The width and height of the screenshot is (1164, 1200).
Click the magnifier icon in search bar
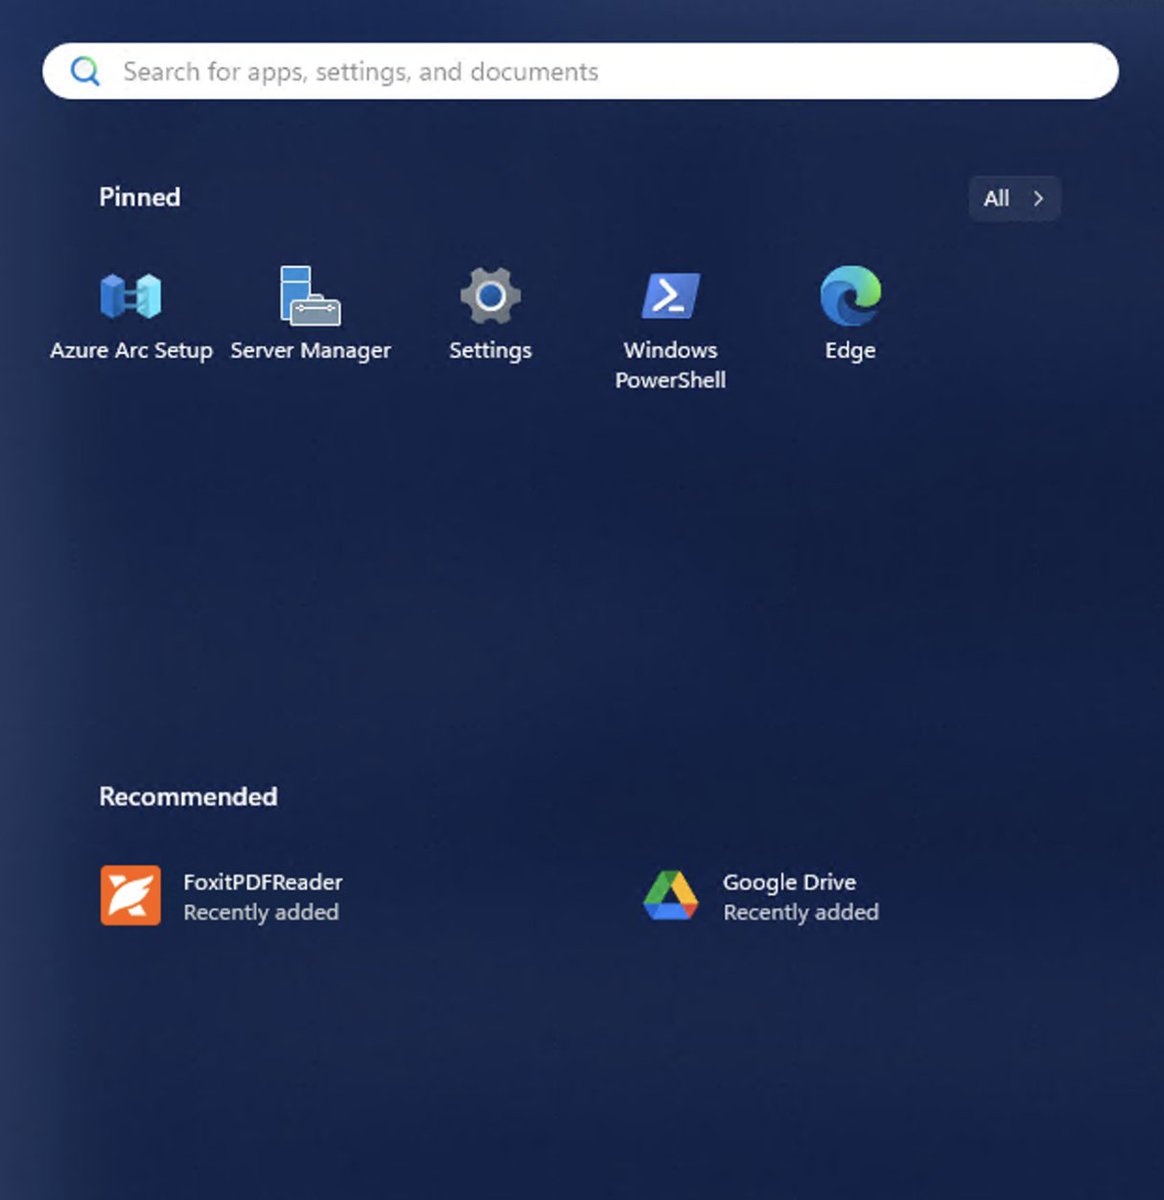pyautogui.click(x=85, y=71)
